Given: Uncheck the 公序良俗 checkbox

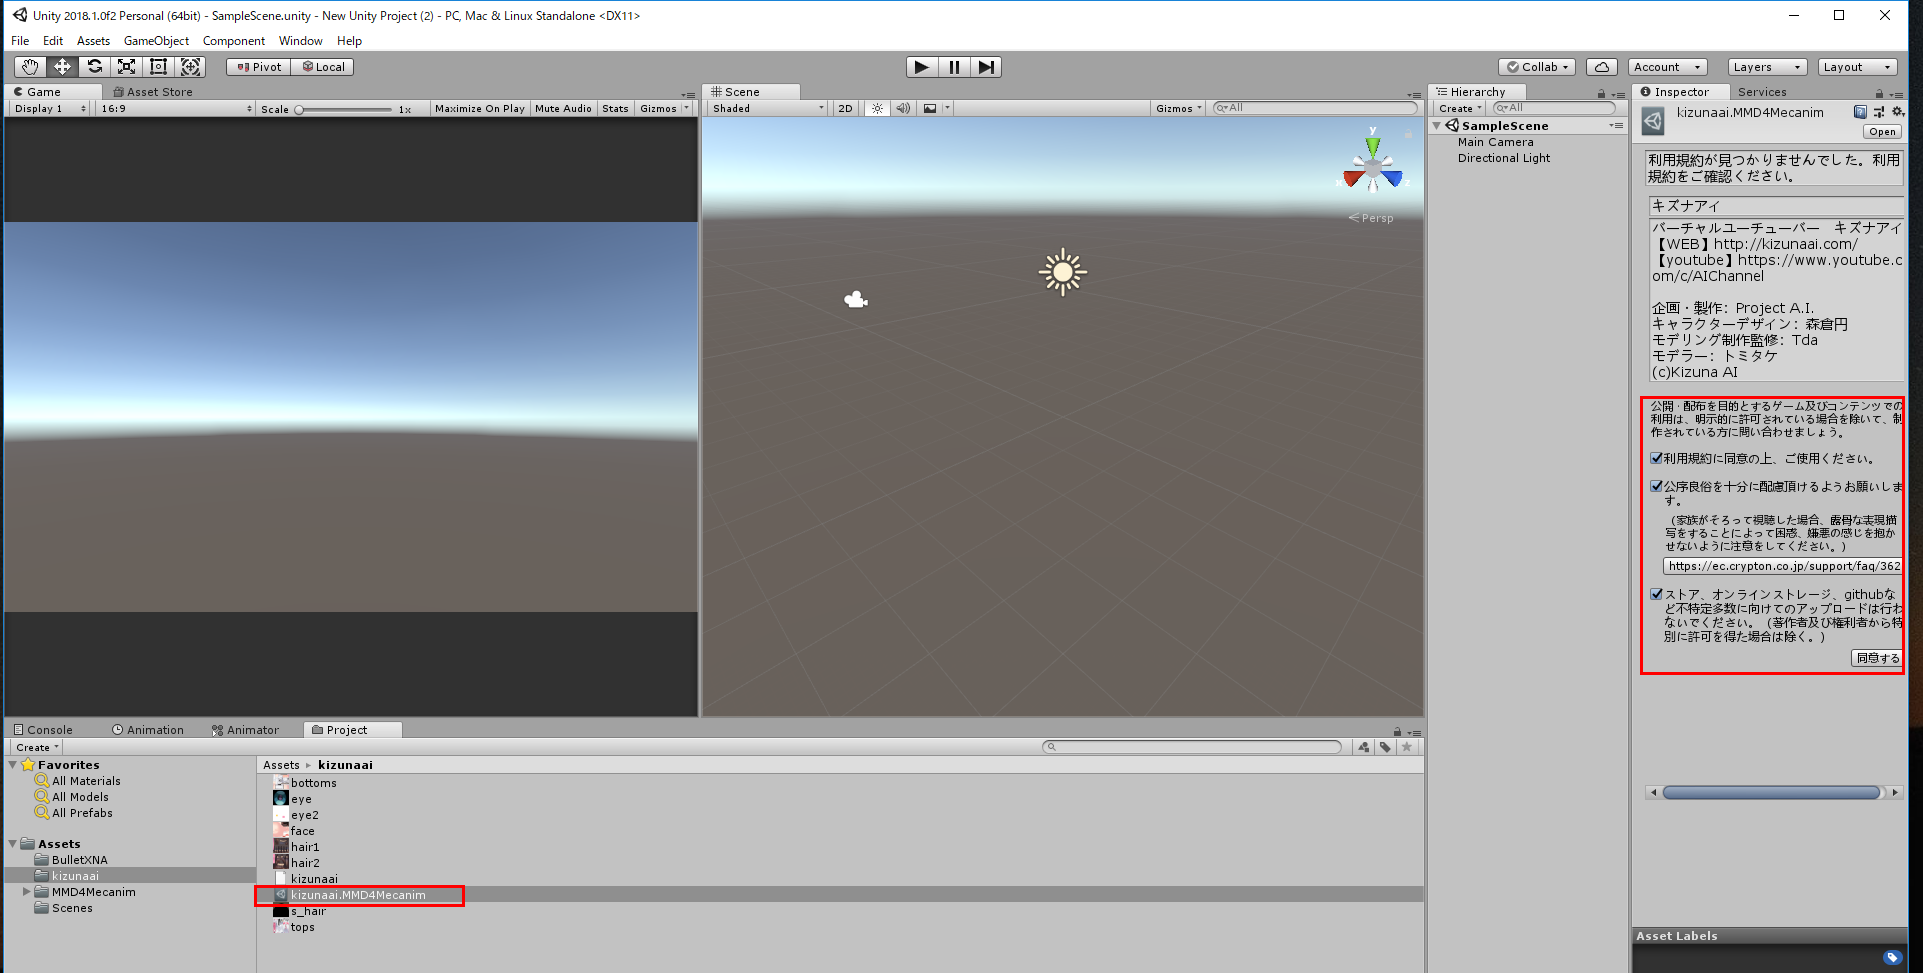Looking at the screenshot, I should coord(1656,486).
